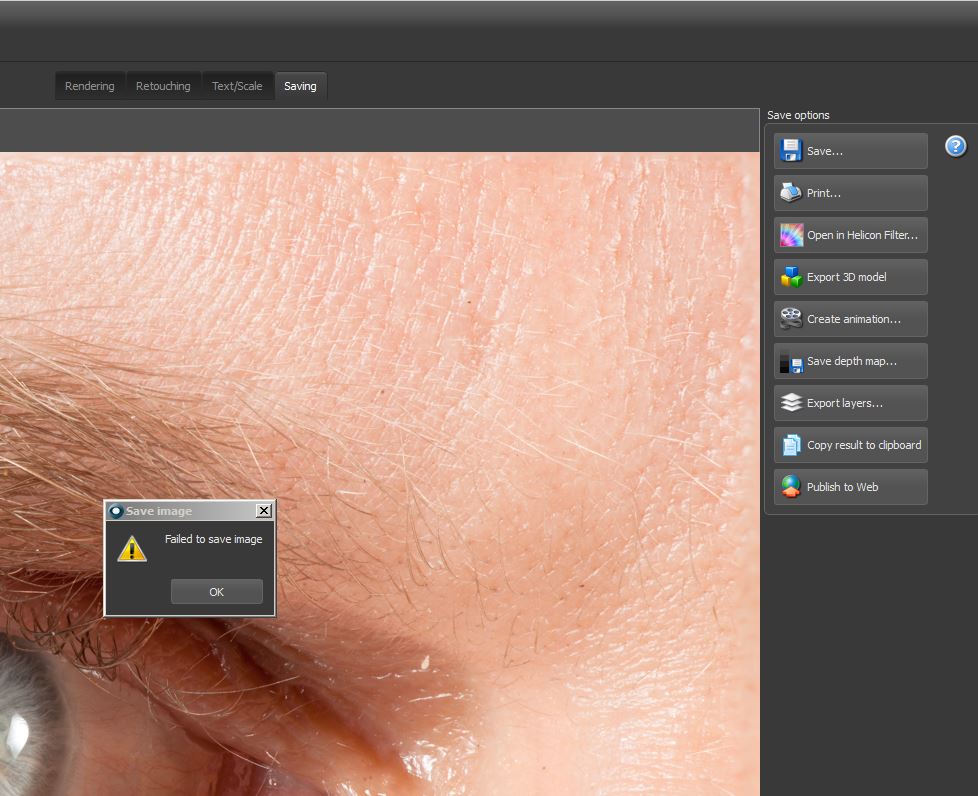
Task: Click the printer icon beside Print
Action: coord(791,193)
